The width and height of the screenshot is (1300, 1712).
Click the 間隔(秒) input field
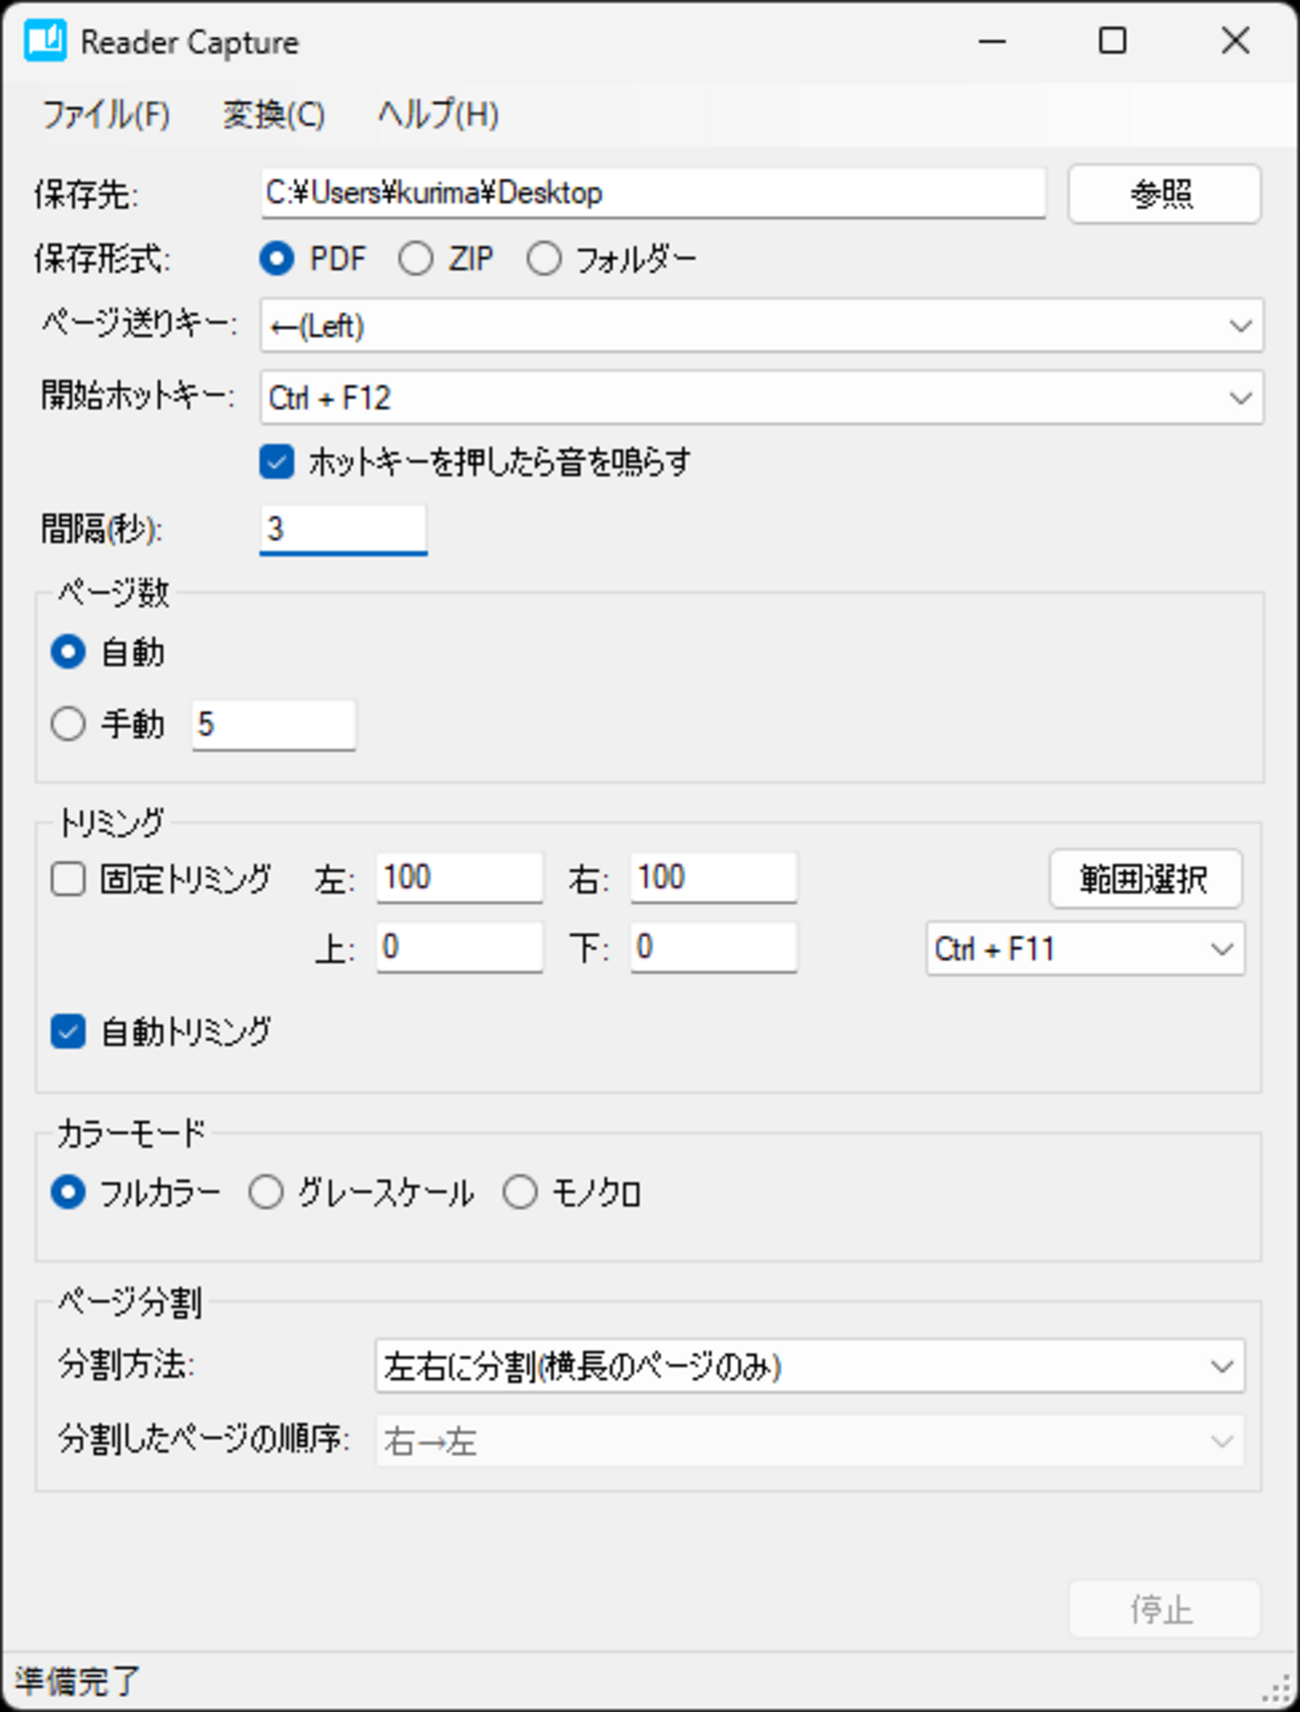pyautogui.click(x=343, y=528)
